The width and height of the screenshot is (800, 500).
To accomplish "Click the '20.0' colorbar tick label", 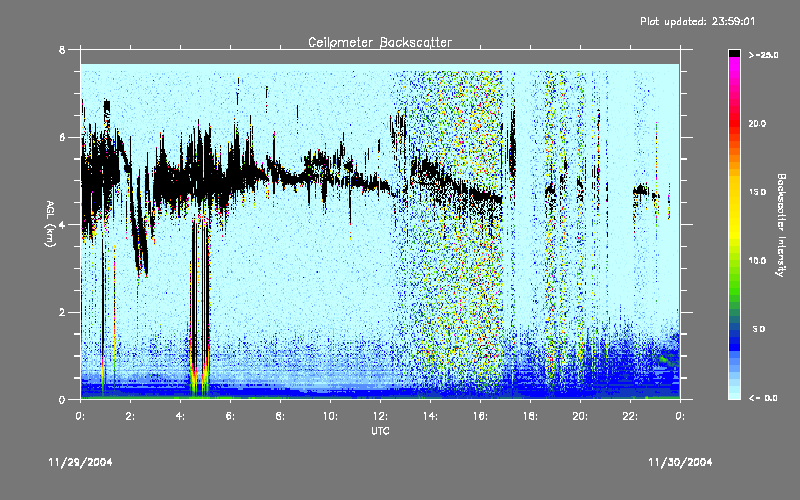I will (x=757, y=123).
